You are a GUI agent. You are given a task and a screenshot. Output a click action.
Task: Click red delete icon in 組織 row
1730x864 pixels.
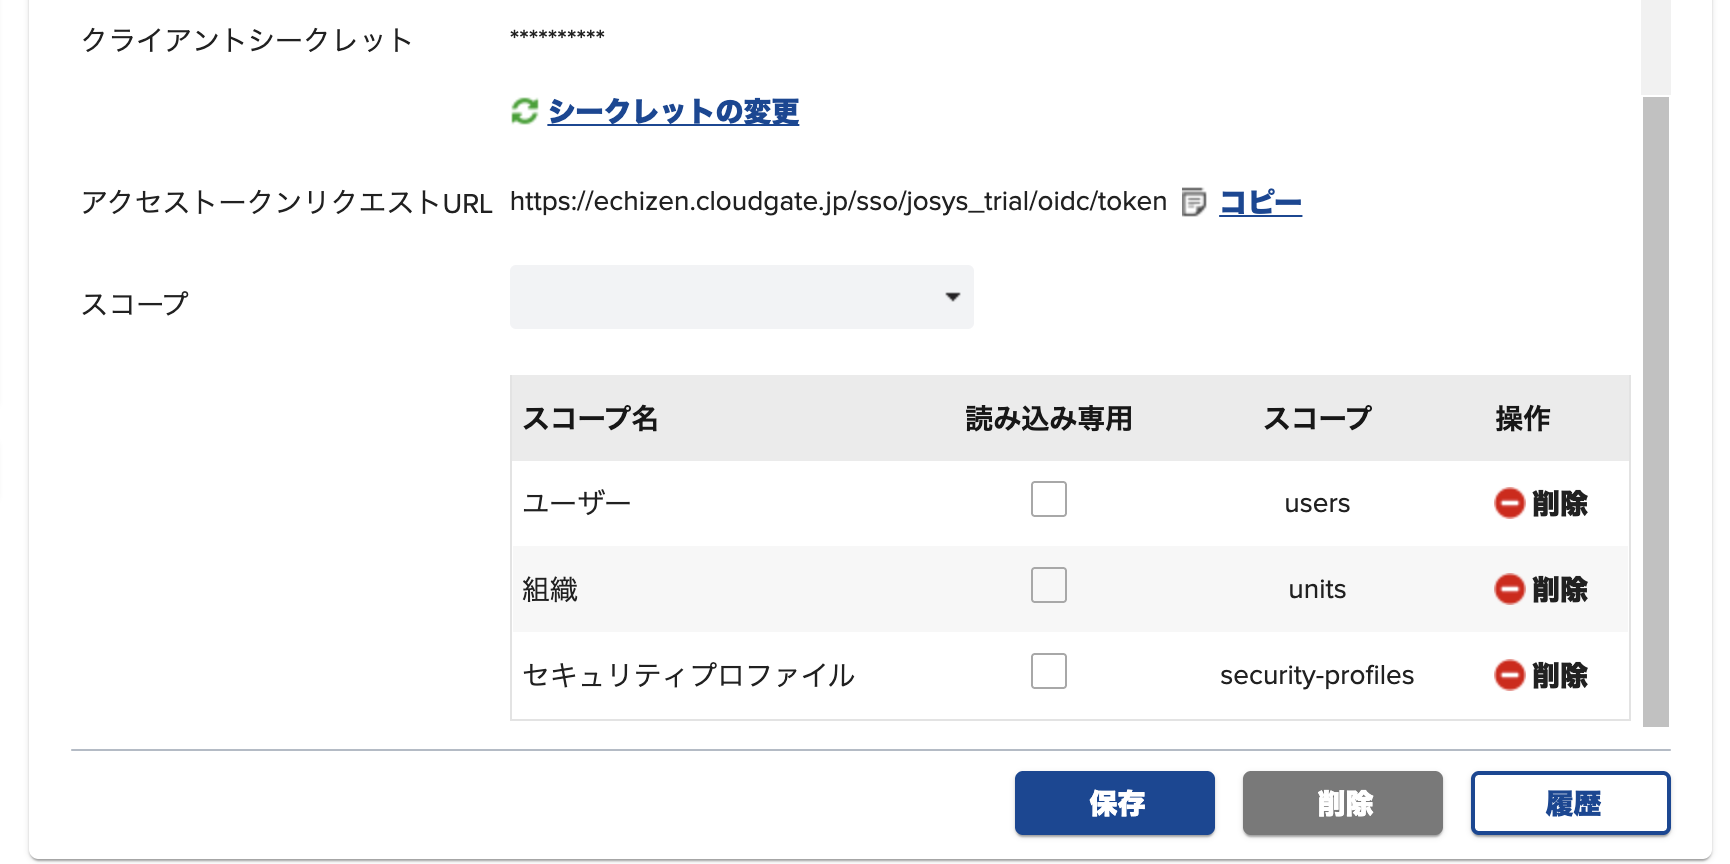[x=1509, y=589]
